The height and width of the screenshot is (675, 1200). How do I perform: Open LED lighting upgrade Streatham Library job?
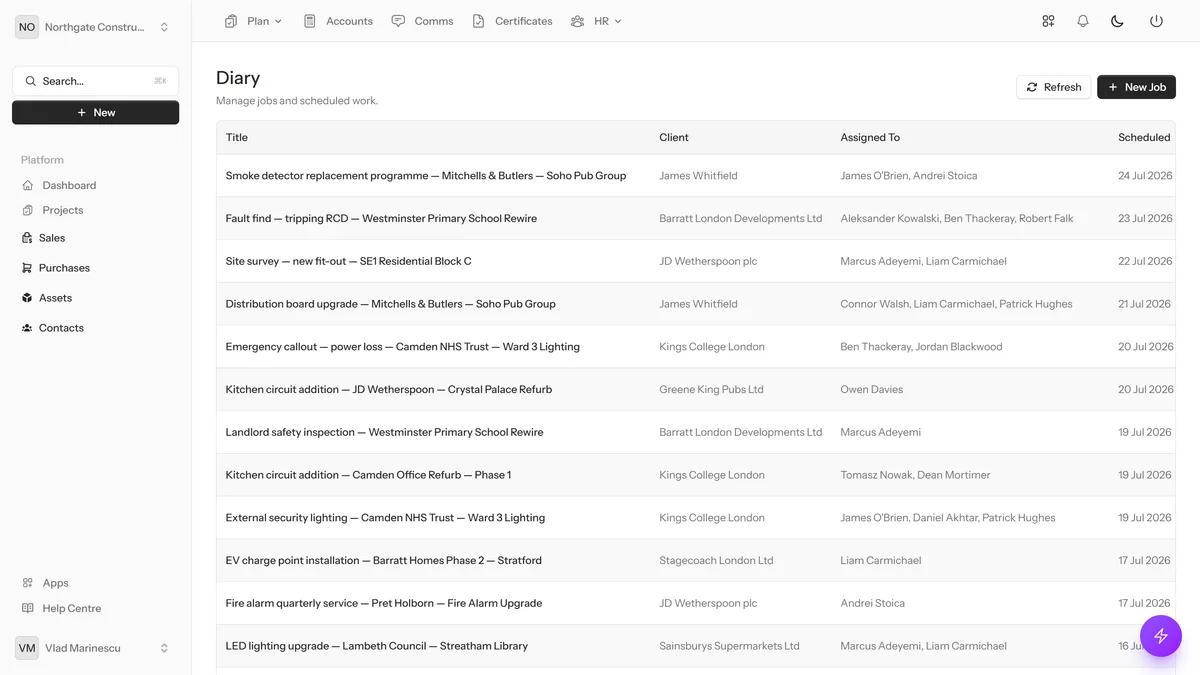tap(376, 646)
